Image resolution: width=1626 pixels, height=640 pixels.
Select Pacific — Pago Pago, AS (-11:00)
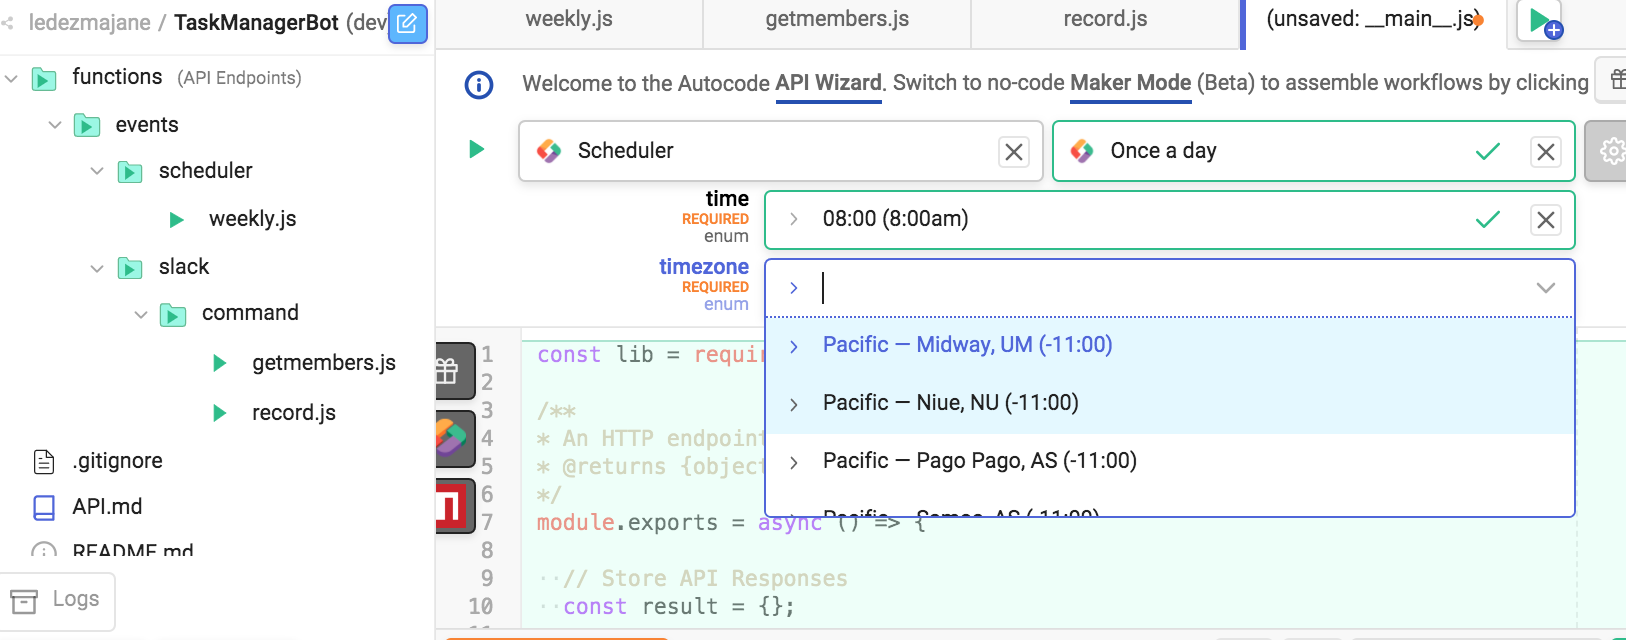click(1170, 461)
